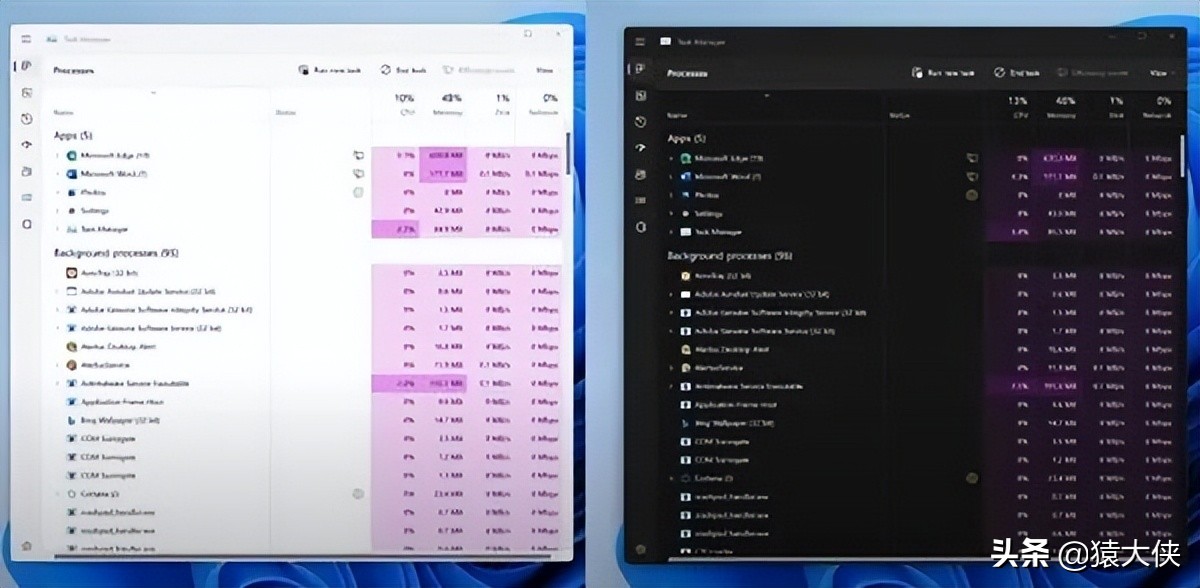Expand the Adobe Acrobat Update Service row in the light window
The height and width of the screenshot is (588, 1200).
pyautogui.click(x=57, y=291)
